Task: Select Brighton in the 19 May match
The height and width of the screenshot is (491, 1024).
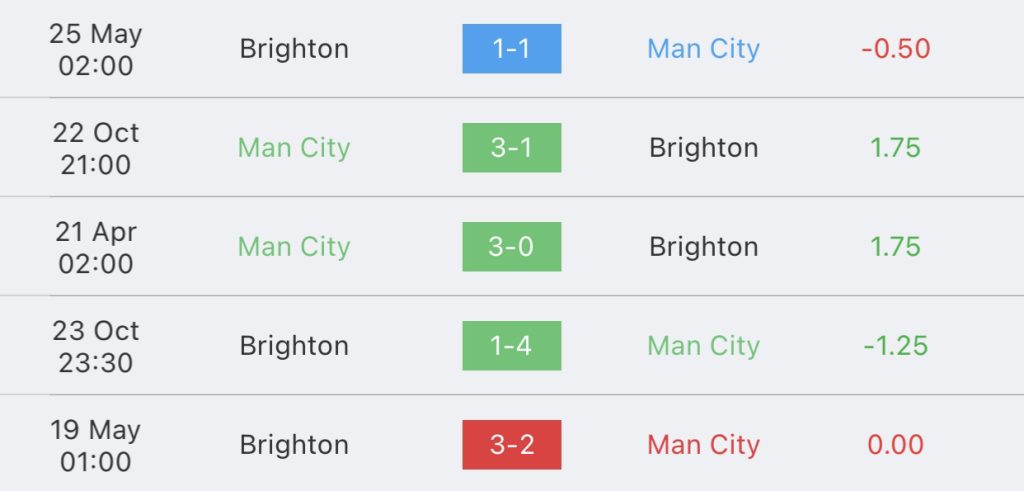Action: (x=294, y=445)
